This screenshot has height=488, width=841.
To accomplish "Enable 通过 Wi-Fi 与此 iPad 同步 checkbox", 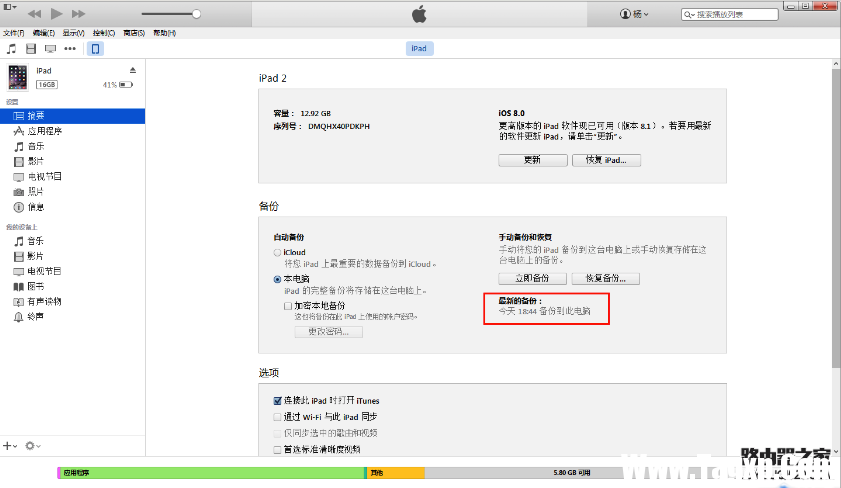I will point(277,417).
